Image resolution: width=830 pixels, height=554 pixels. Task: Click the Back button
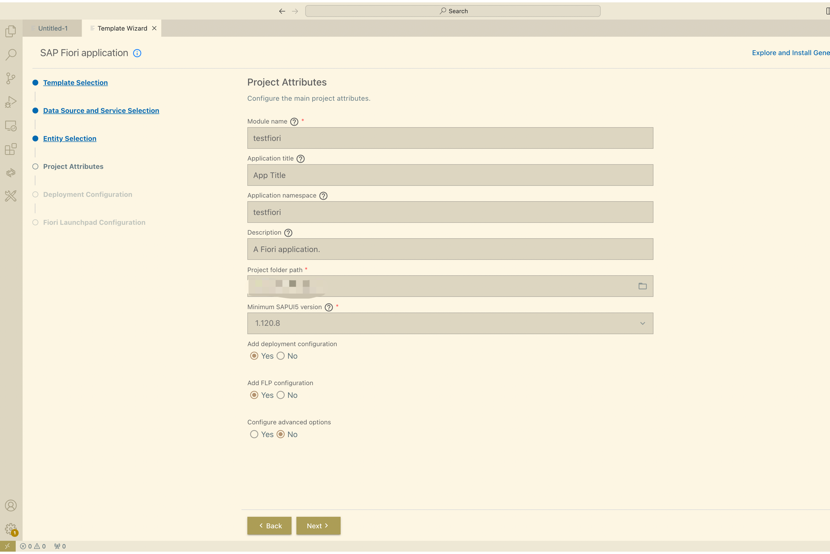pos(269,526)
